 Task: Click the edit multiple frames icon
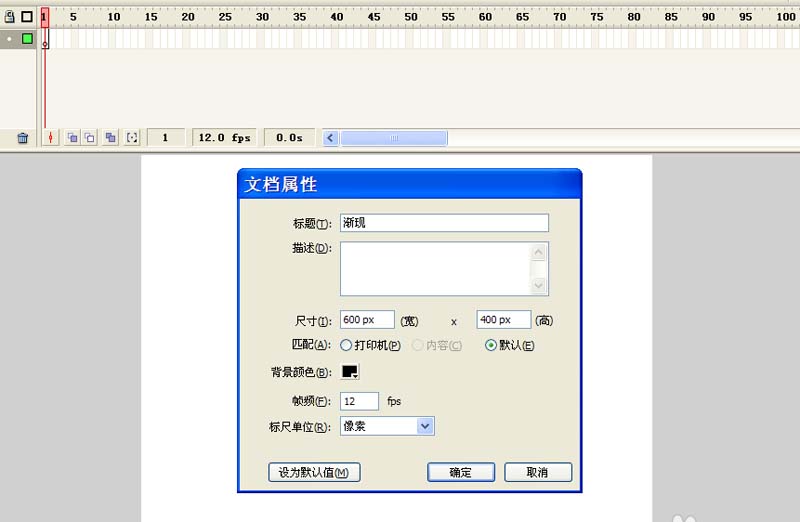(110, 138)
